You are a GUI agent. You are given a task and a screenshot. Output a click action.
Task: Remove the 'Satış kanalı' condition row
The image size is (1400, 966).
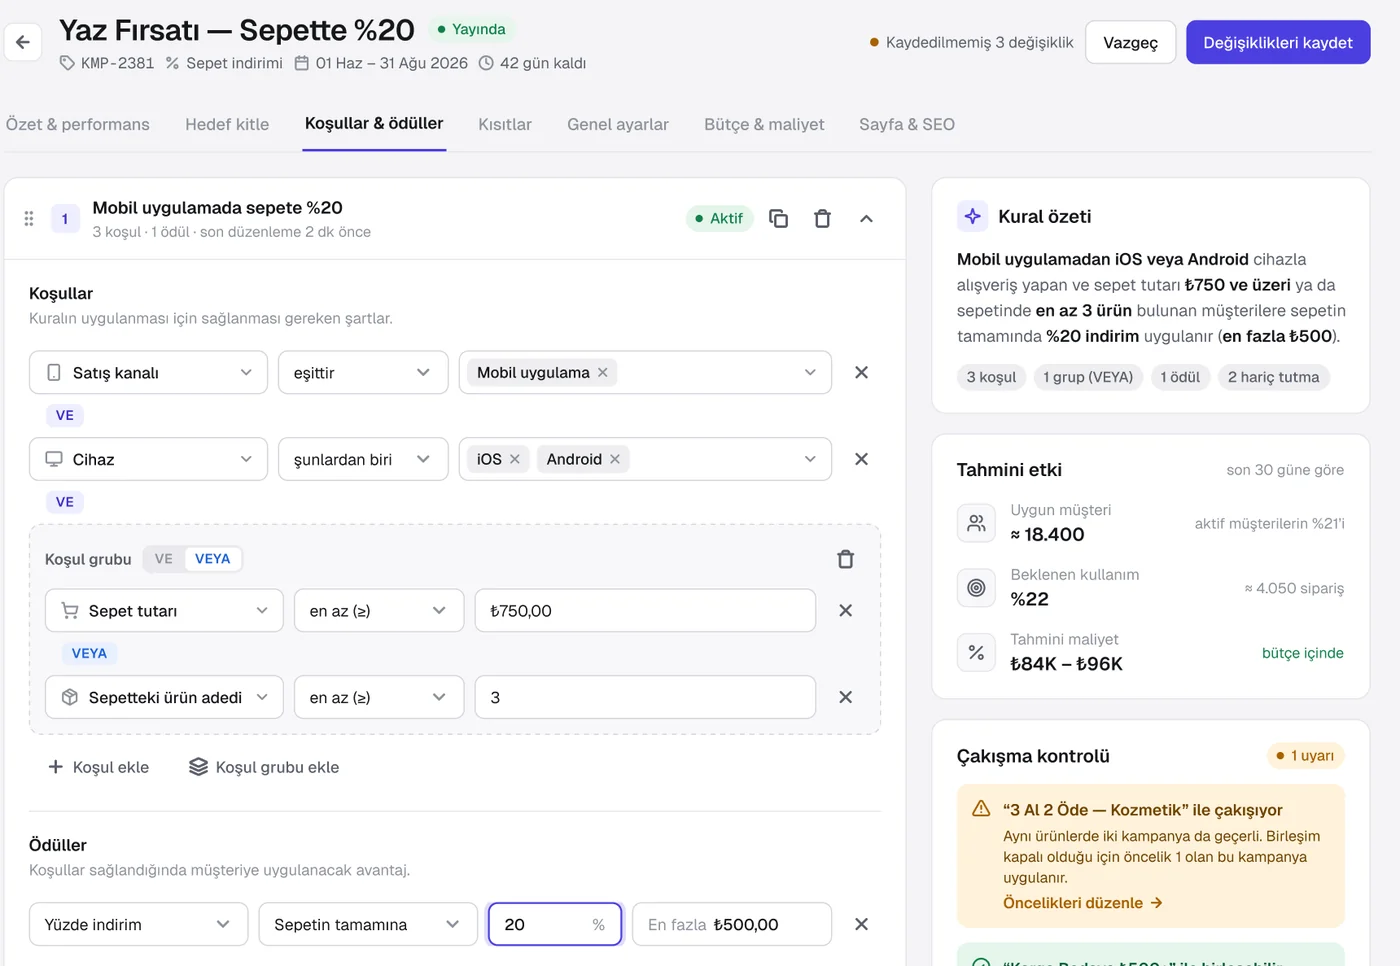coord(861,372)
